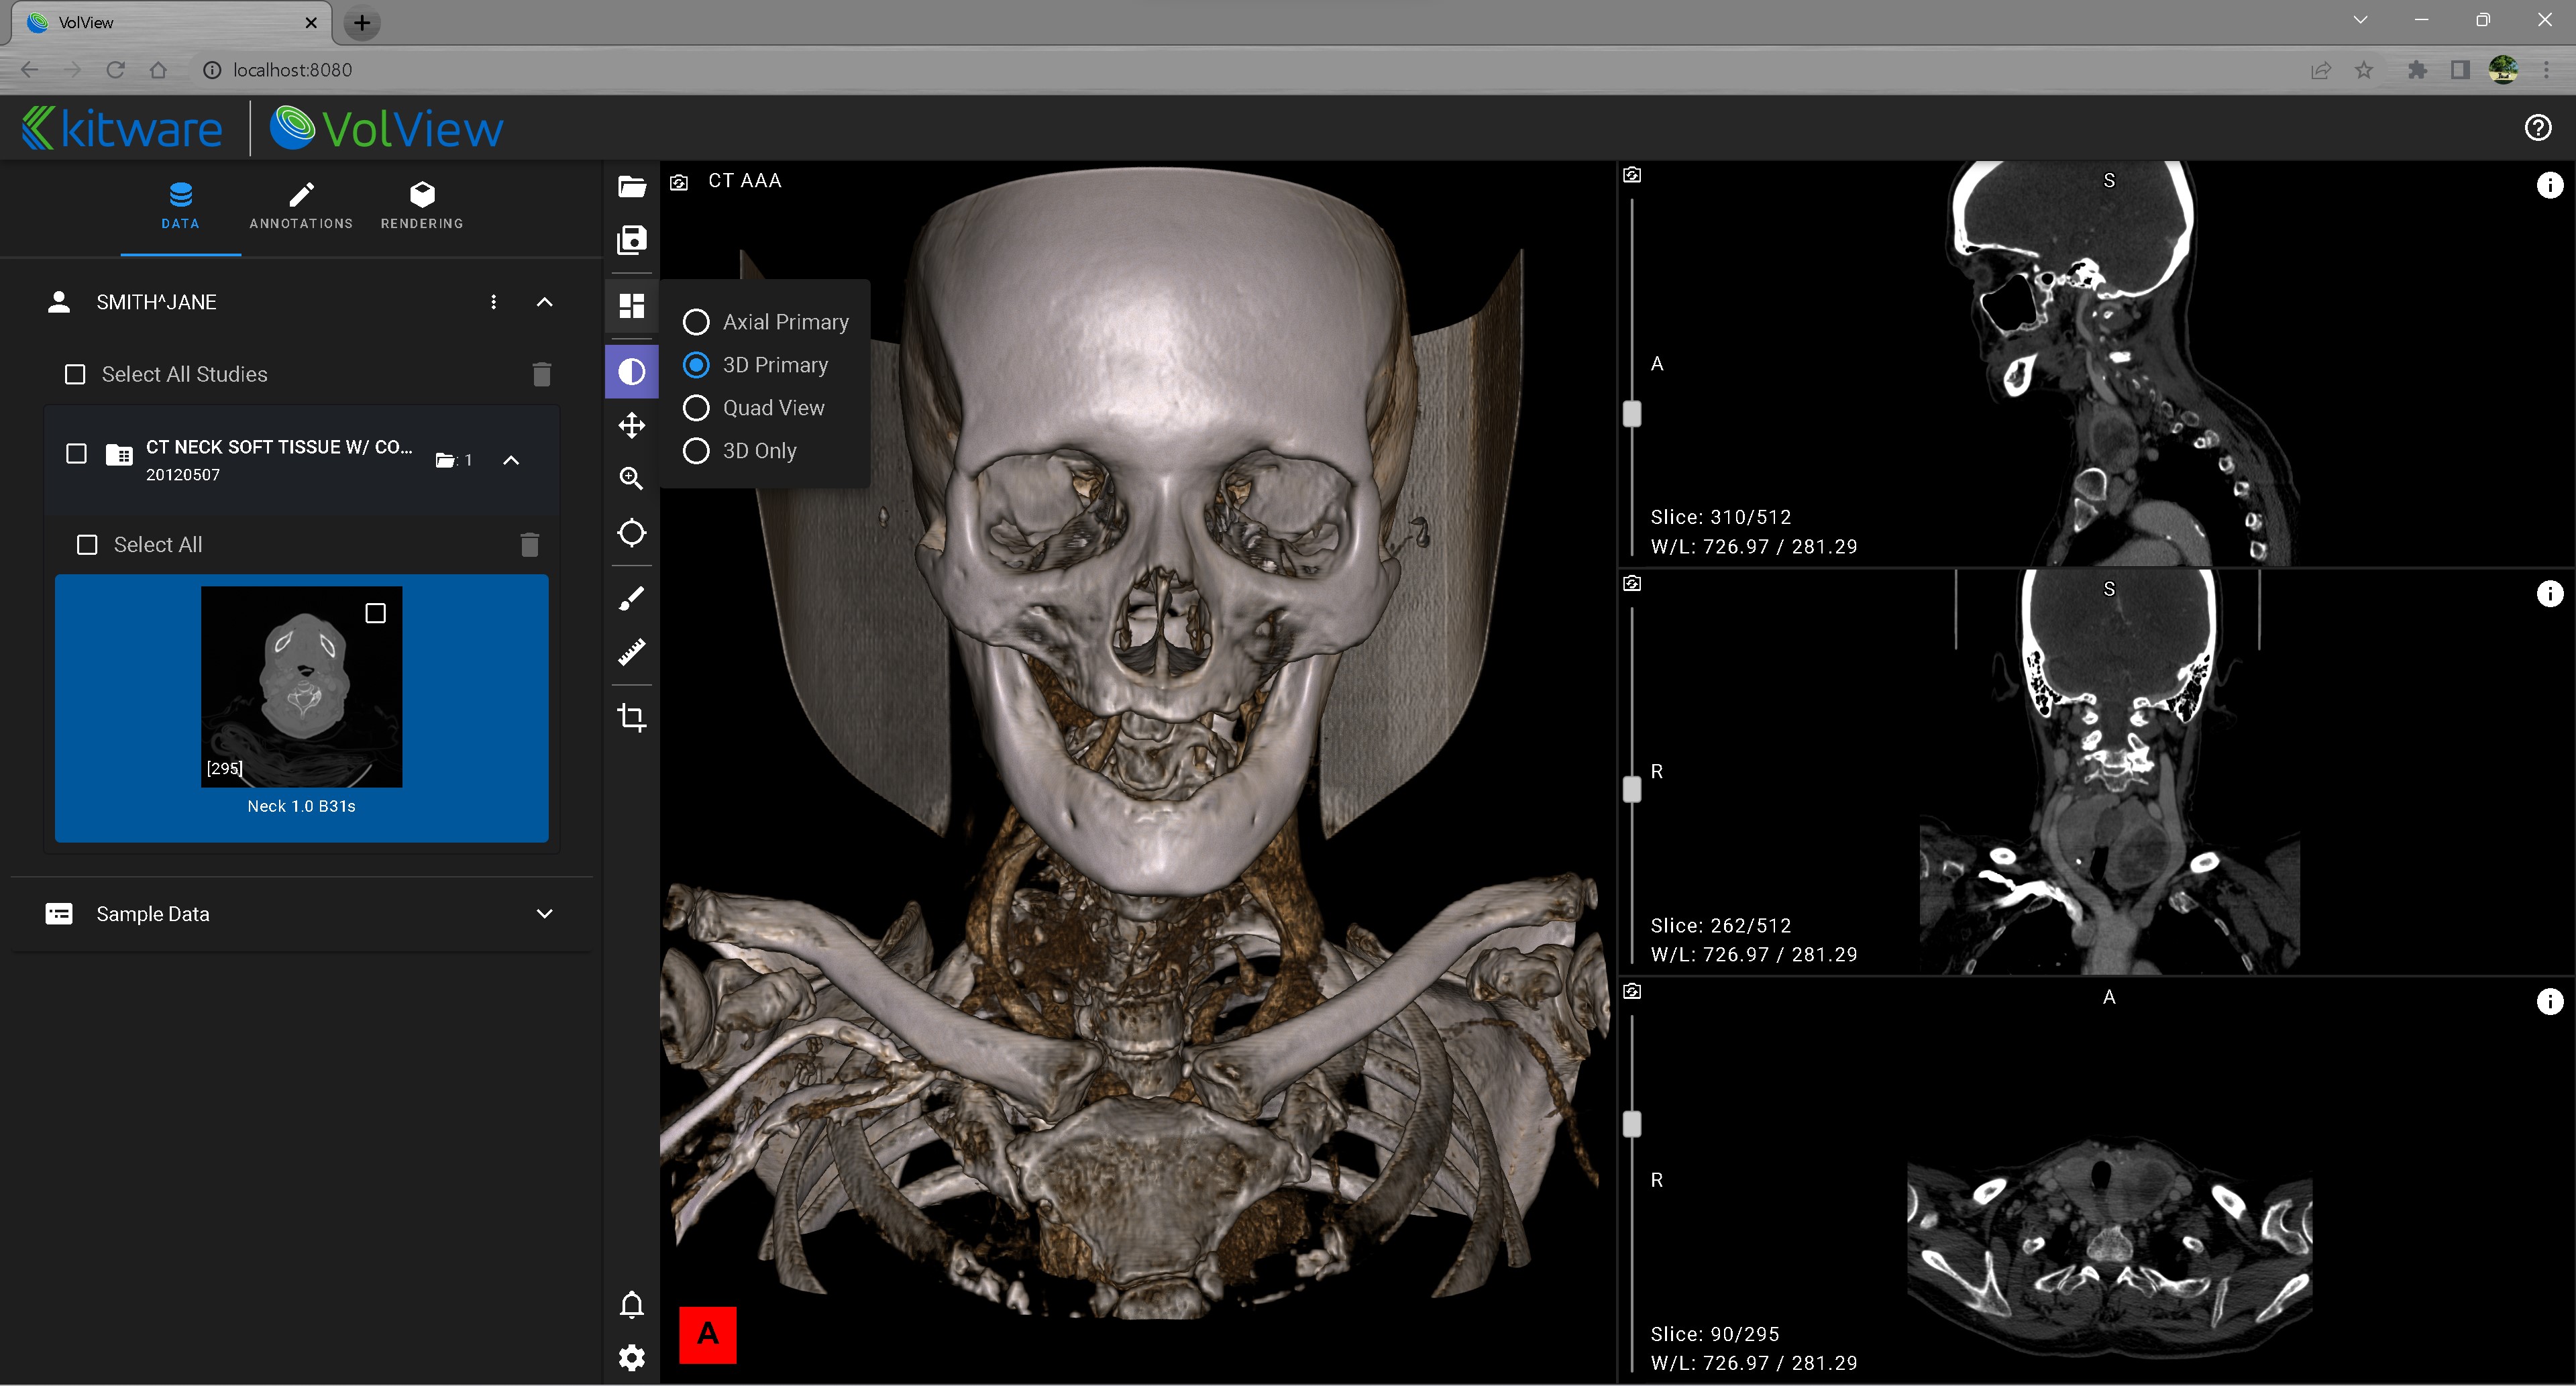Open the notifications bell

pyautogui.click(x=632, y=1305)
